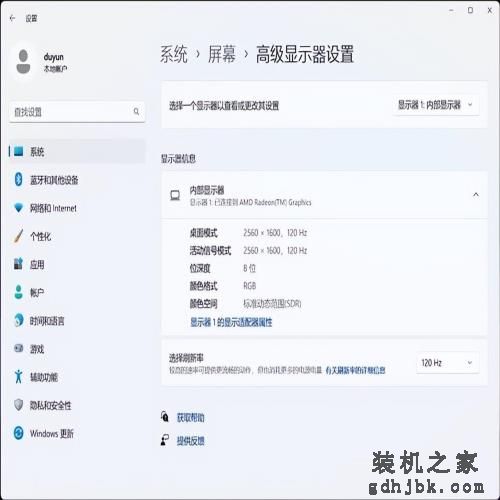Click the network diamond icon in sidebar
The height and width of the screenshot is (500, 500).
tap(19, 208)
